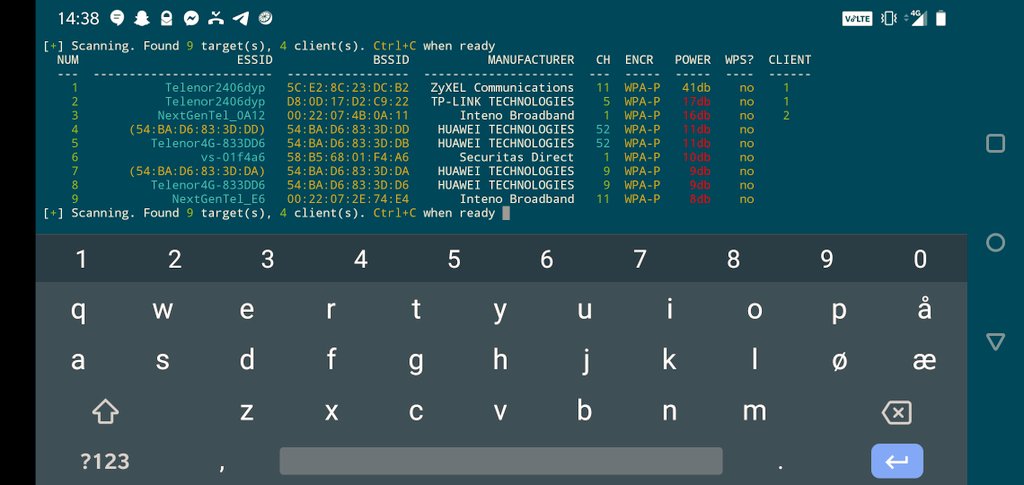This screenshot has height=485, width=1024.
Task: Select the 10db power value
Action: 696,157
